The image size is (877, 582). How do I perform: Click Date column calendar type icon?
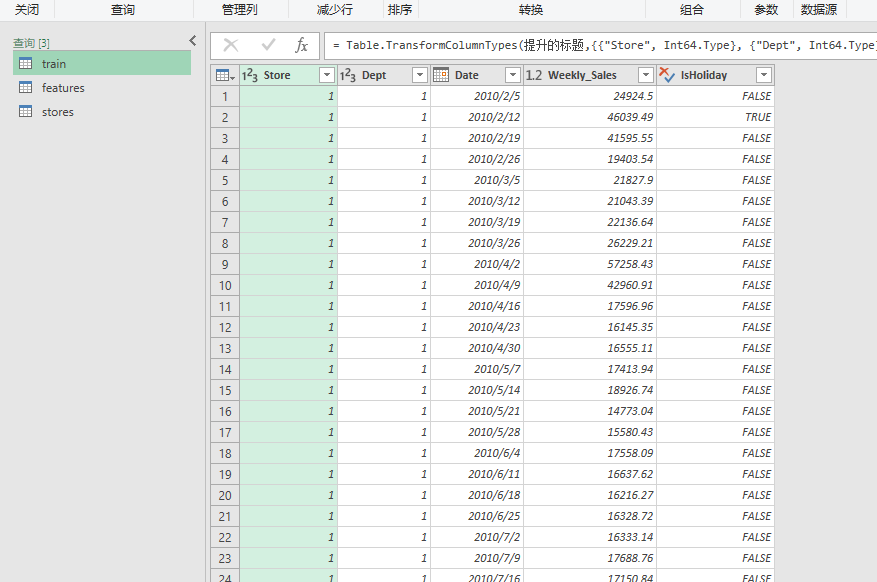coord(441,74)
